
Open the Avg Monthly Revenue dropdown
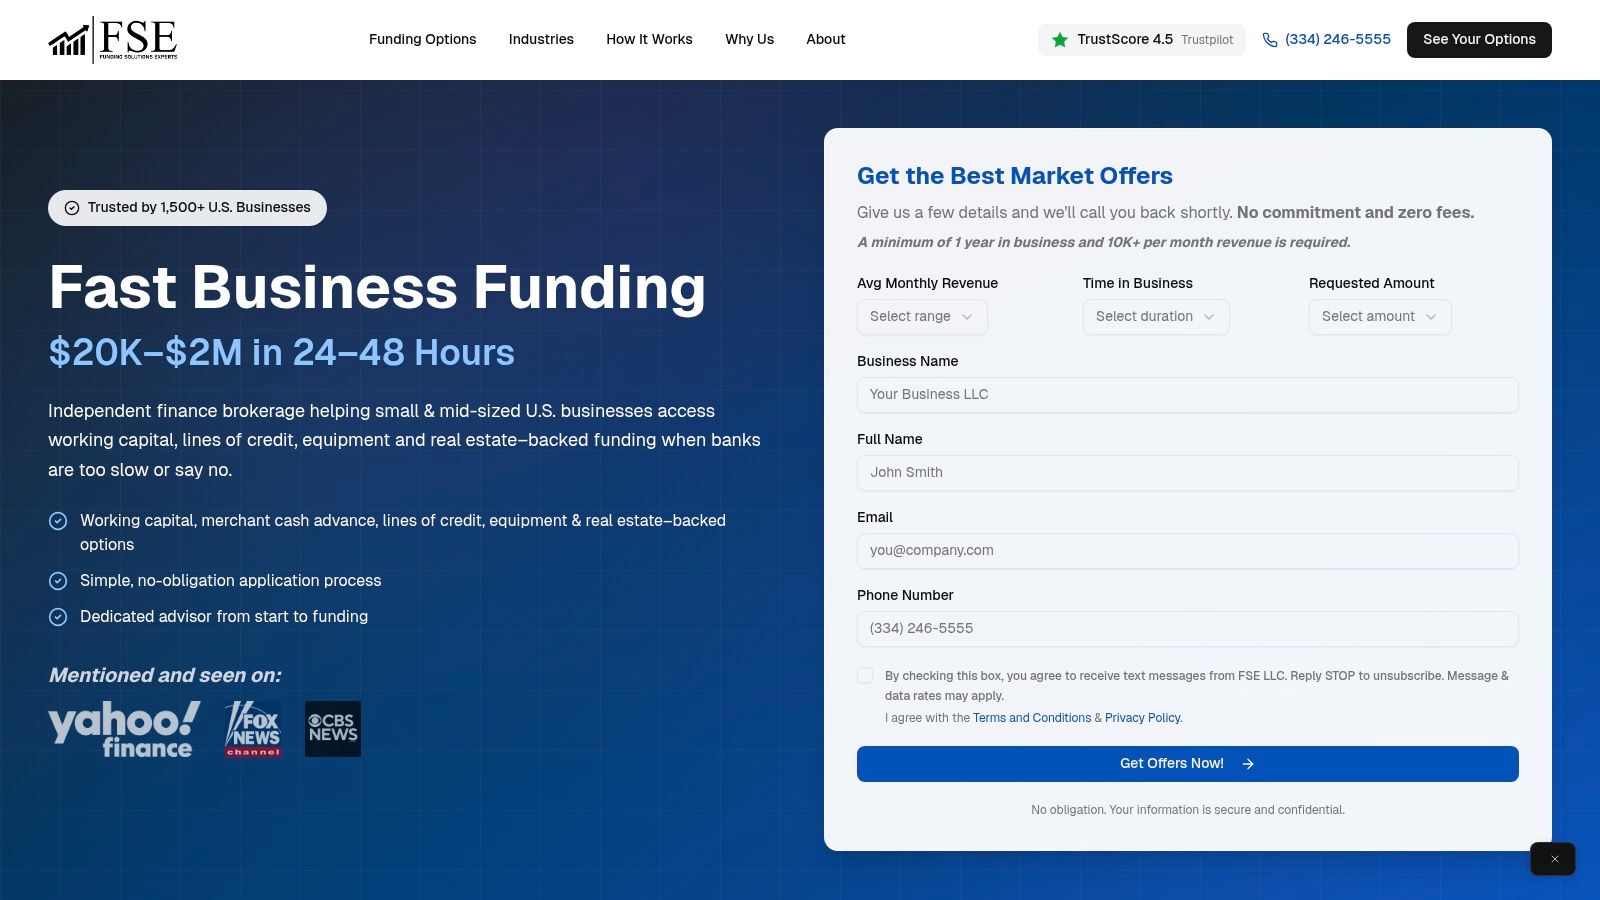pyautogui.click(x=921, y=317)
